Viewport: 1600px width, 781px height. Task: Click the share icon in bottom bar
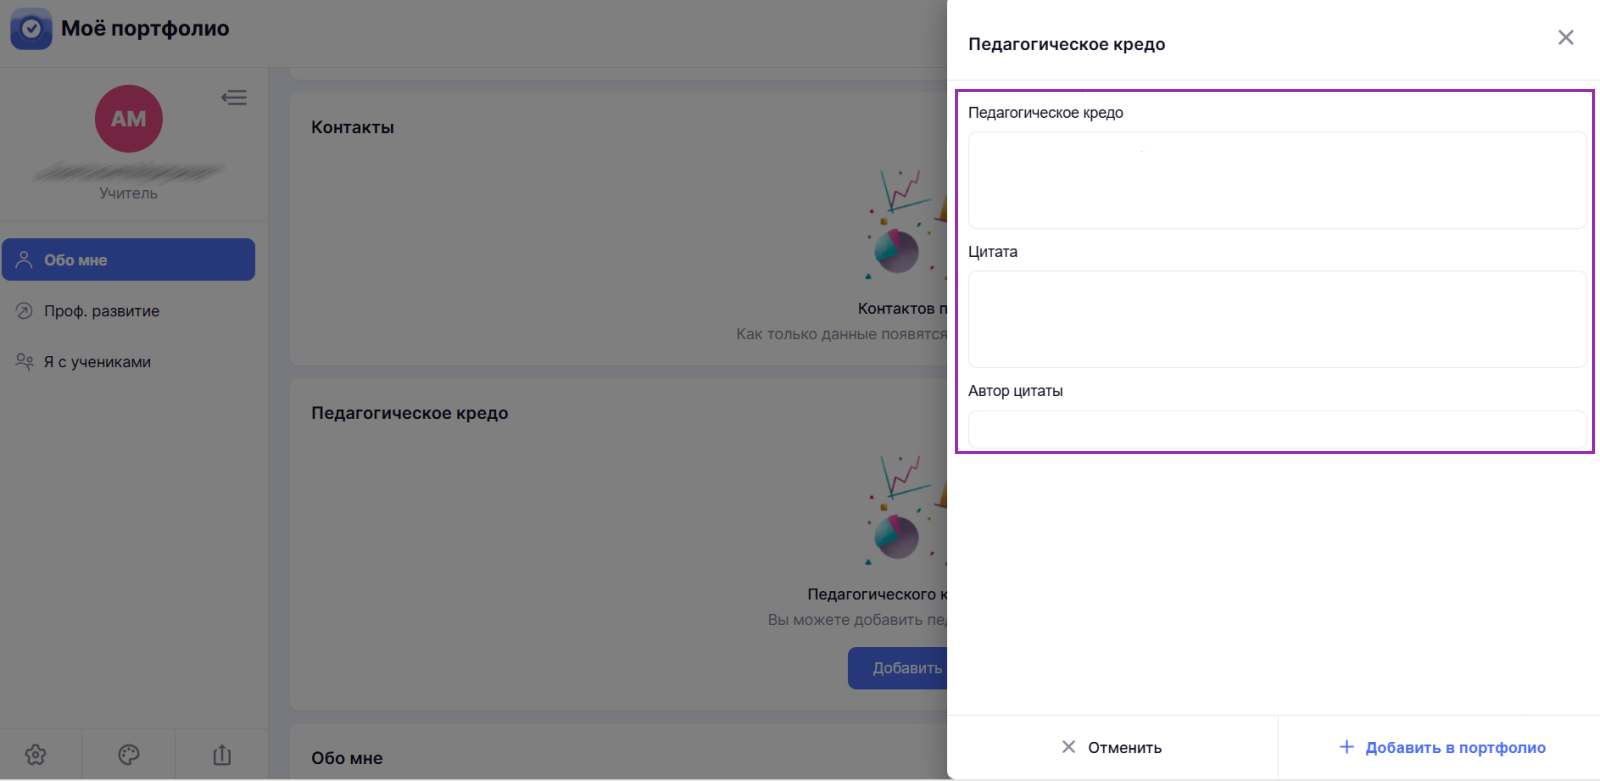222,755
